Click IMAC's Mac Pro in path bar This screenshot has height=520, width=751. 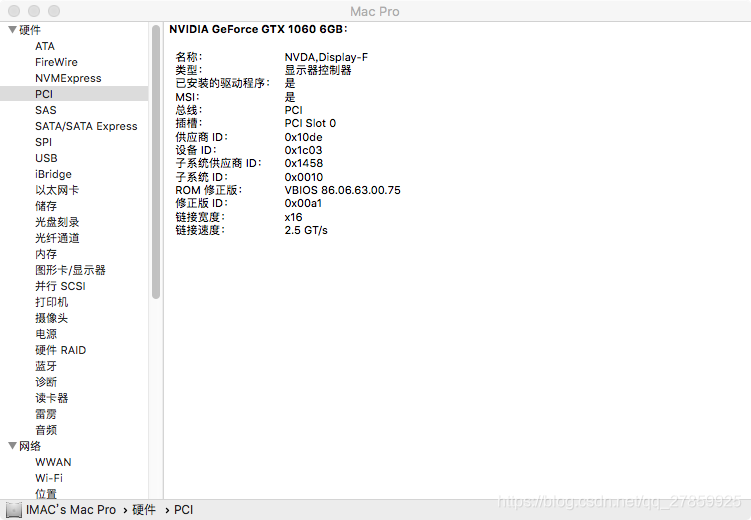[x=71, y=510]
